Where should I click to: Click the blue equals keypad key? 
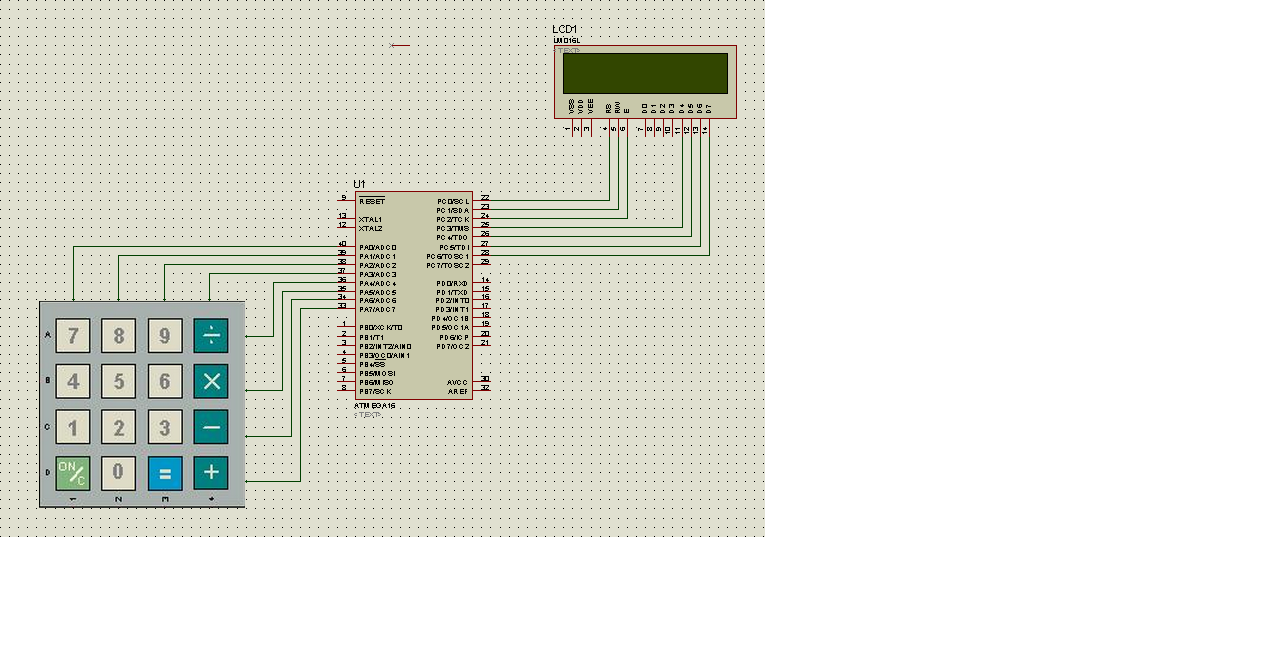pyautogui.click(x=165, y=473)
